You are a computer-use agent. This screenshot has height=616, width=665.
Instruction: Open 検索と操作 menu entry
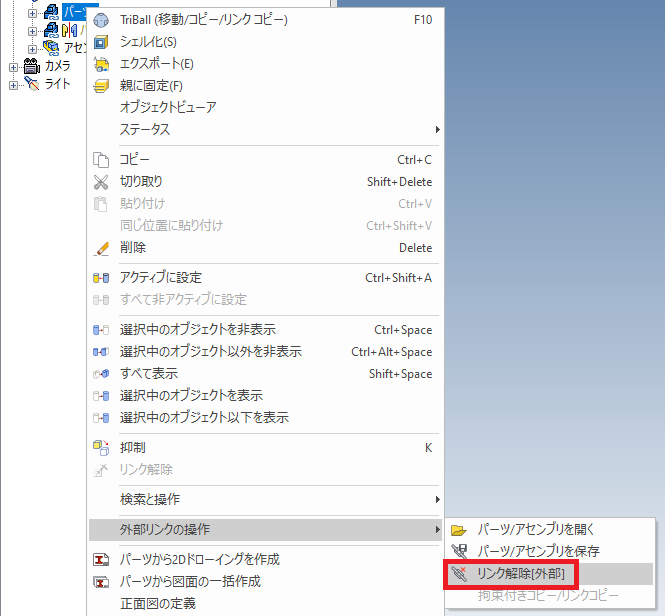point(265,499)
